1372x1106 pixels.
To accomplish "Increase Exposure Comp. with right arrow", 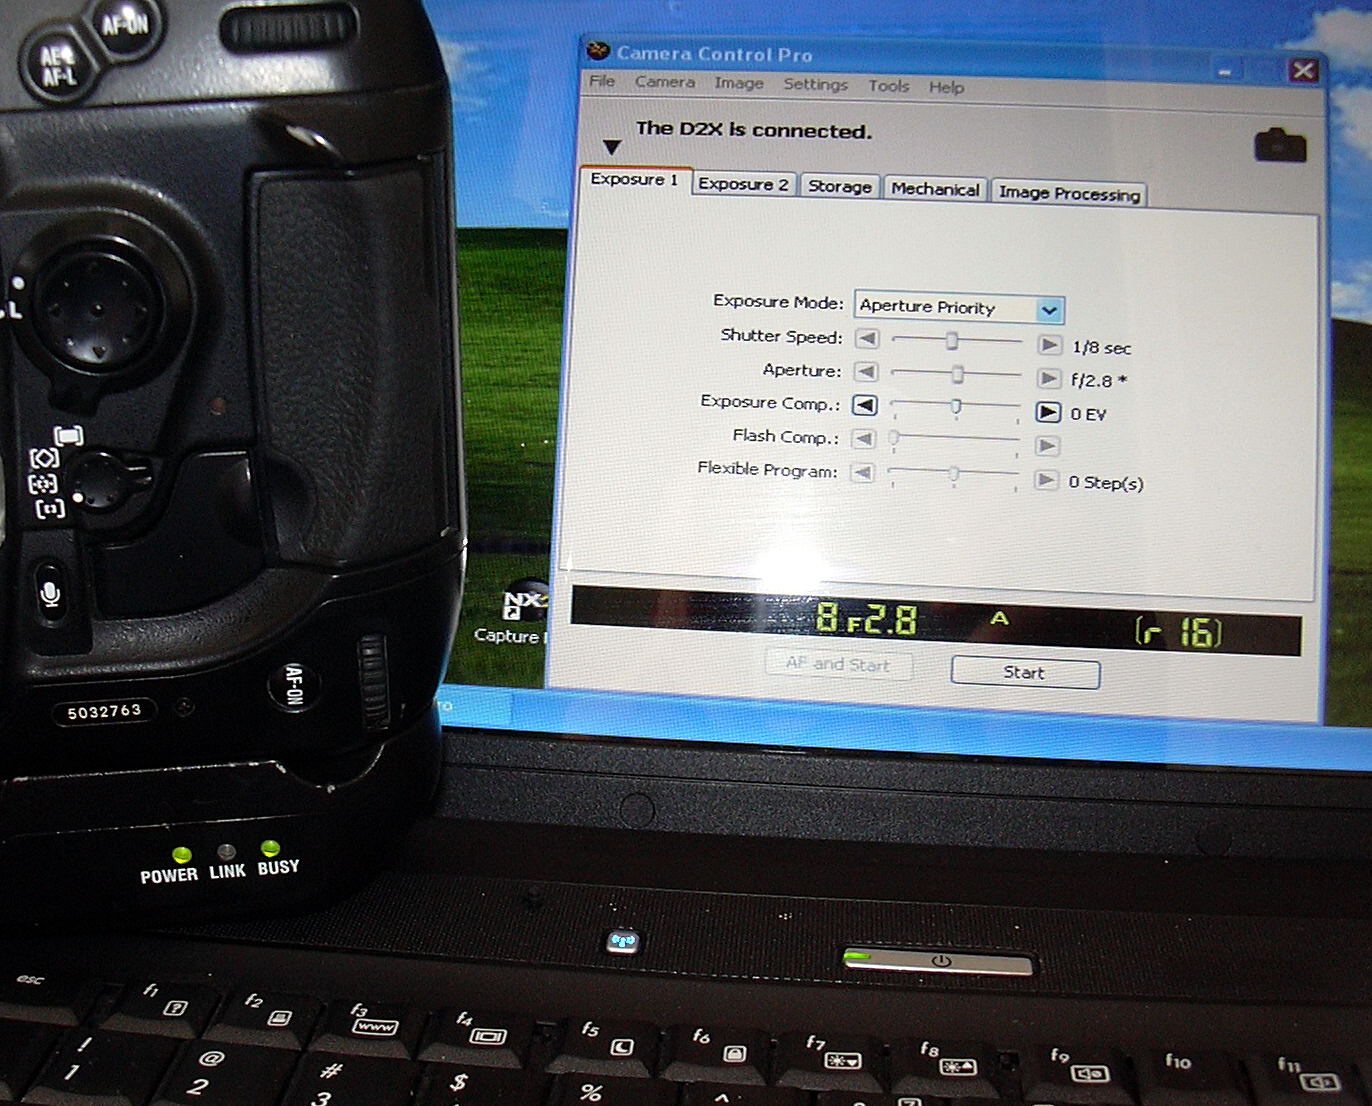I will click(1048, 412).
